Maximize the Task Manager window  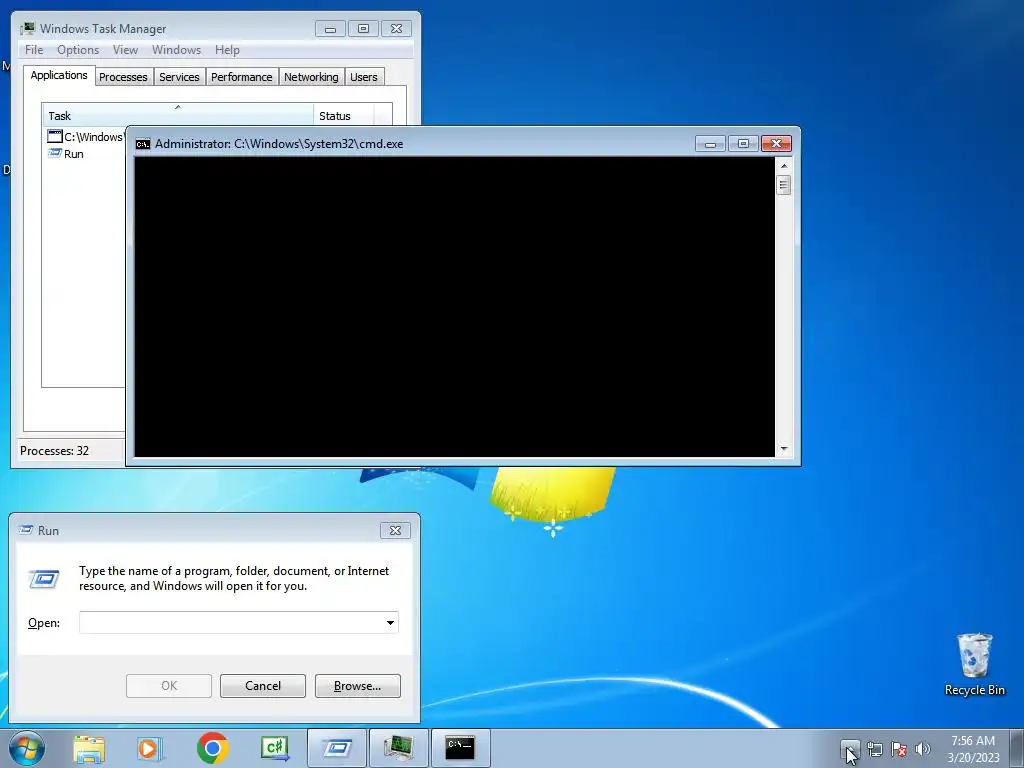click(x=363, y=29)
